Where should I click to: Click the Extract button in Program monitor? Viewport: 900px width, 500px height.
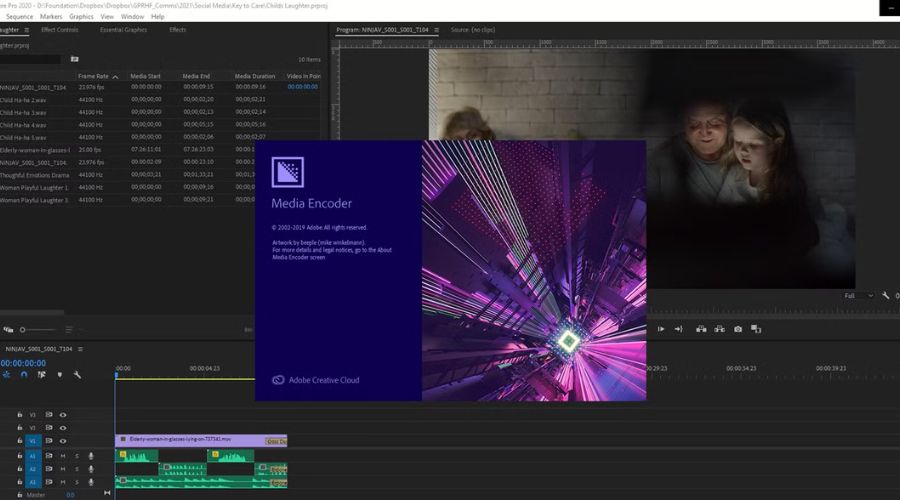point(719,329)
